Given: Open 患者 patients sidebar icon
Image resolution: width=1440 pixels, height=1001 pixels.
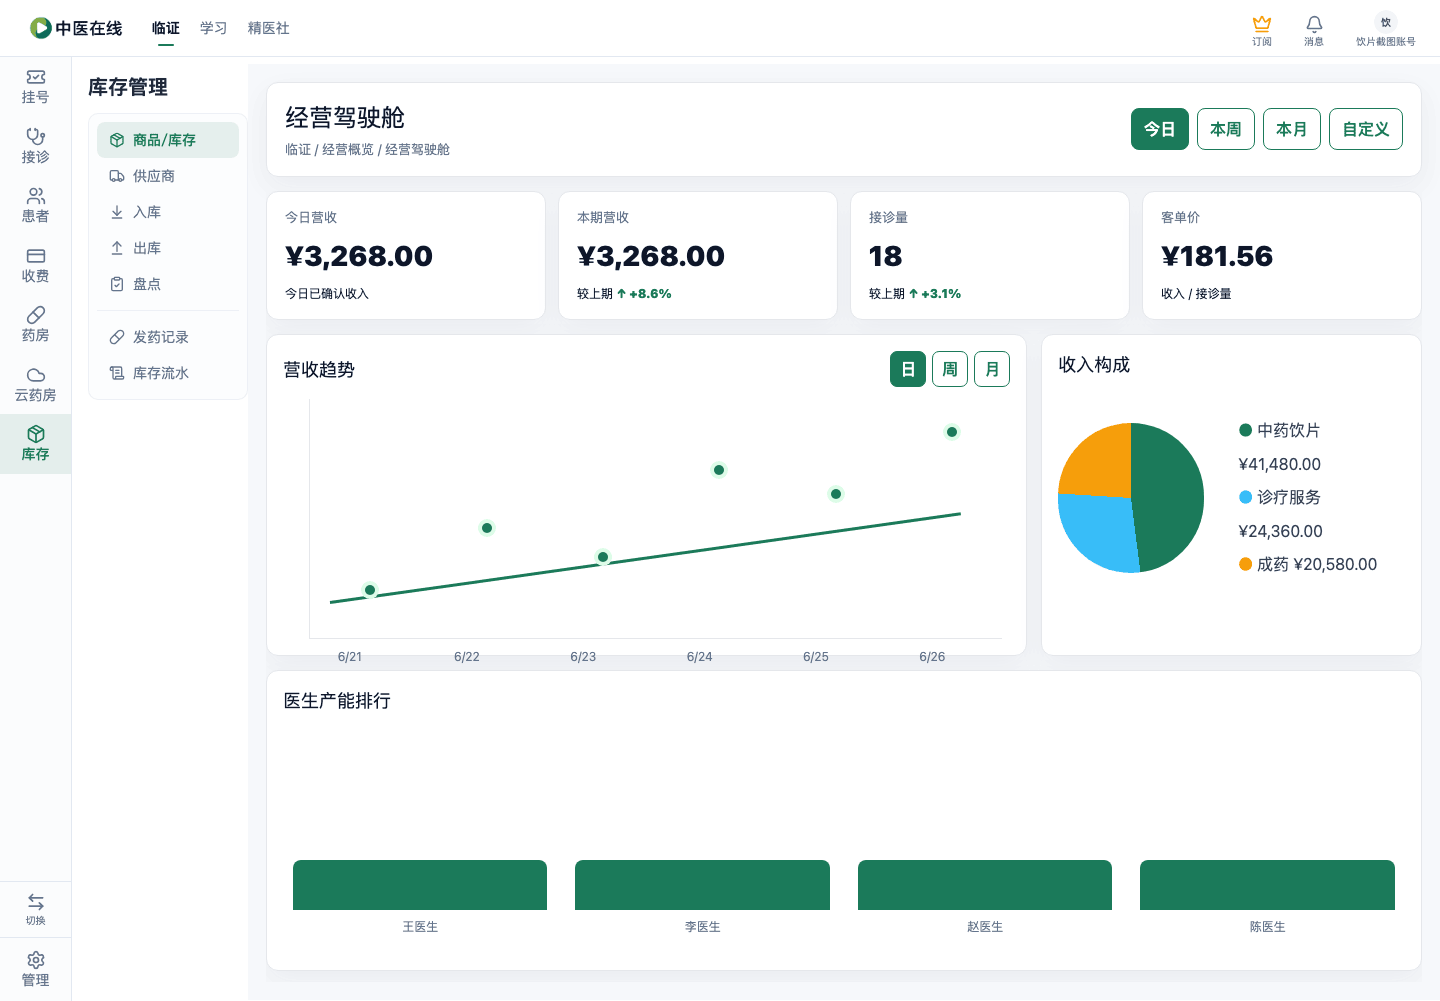Looking at the screenshot, I should pyautogui.click(x=35, y=206).
